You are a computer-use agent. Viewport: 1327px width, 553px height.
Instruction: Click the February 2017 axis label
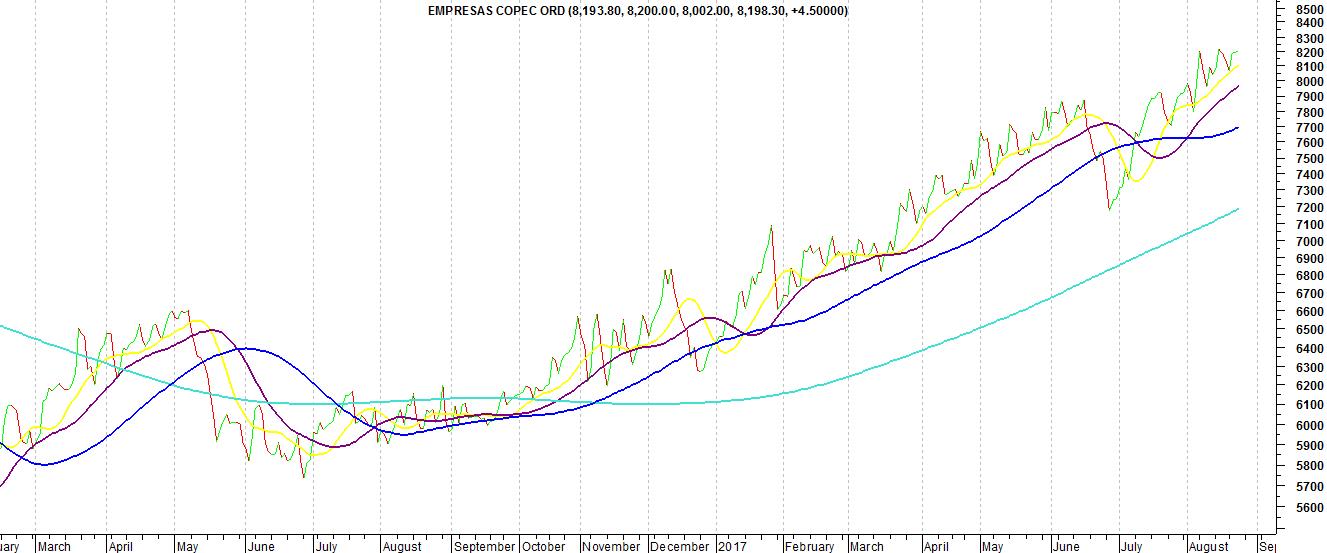click(x=809, y=547)
